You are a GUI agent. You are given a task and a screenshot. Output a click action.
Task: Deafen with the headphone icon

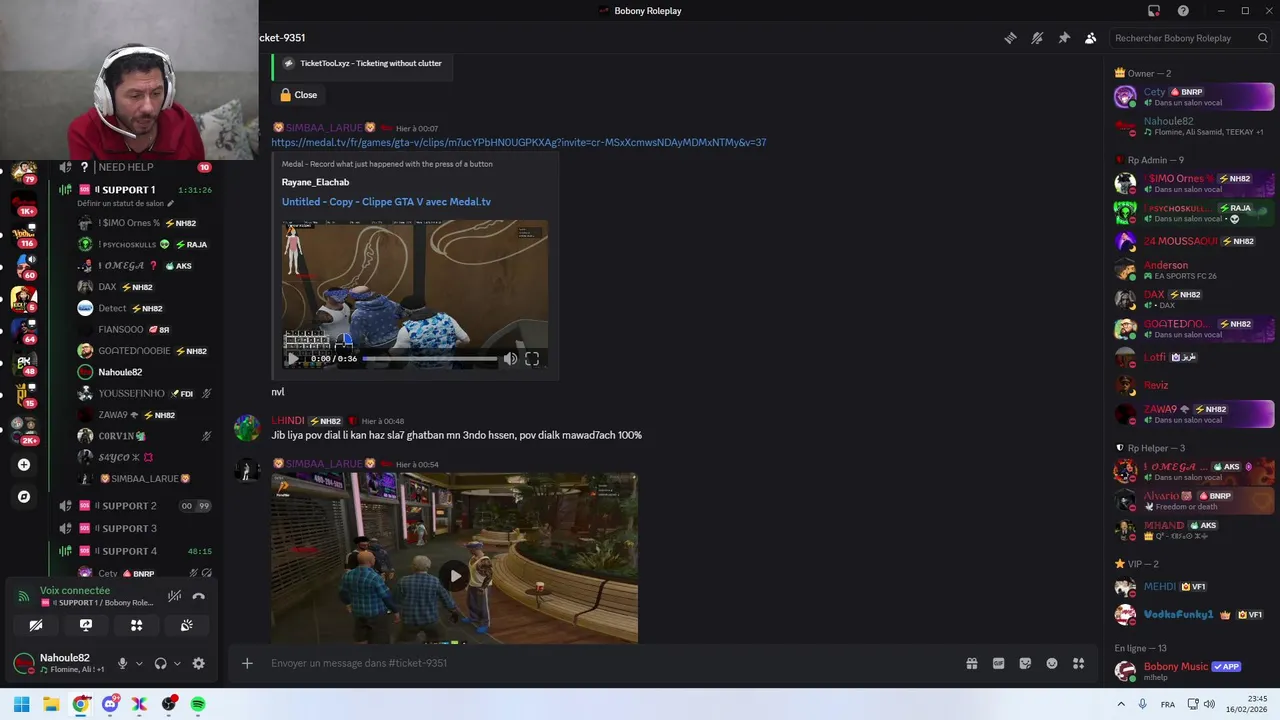(x=160, y=663)
